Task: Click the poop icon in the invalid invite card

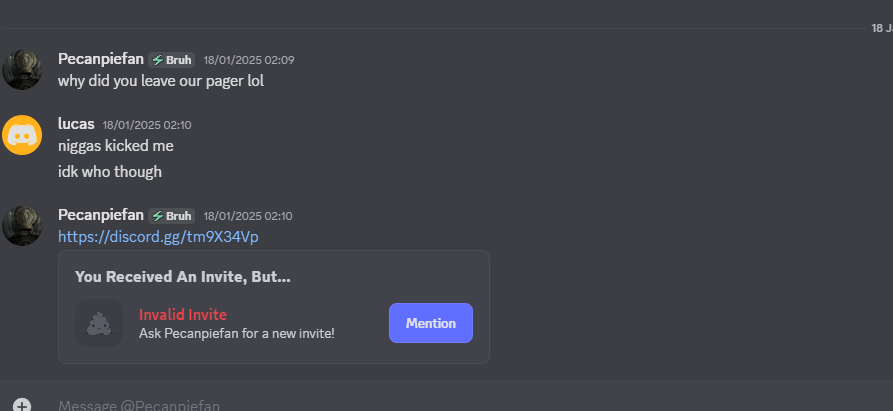Action: click(x=99, y=323)
